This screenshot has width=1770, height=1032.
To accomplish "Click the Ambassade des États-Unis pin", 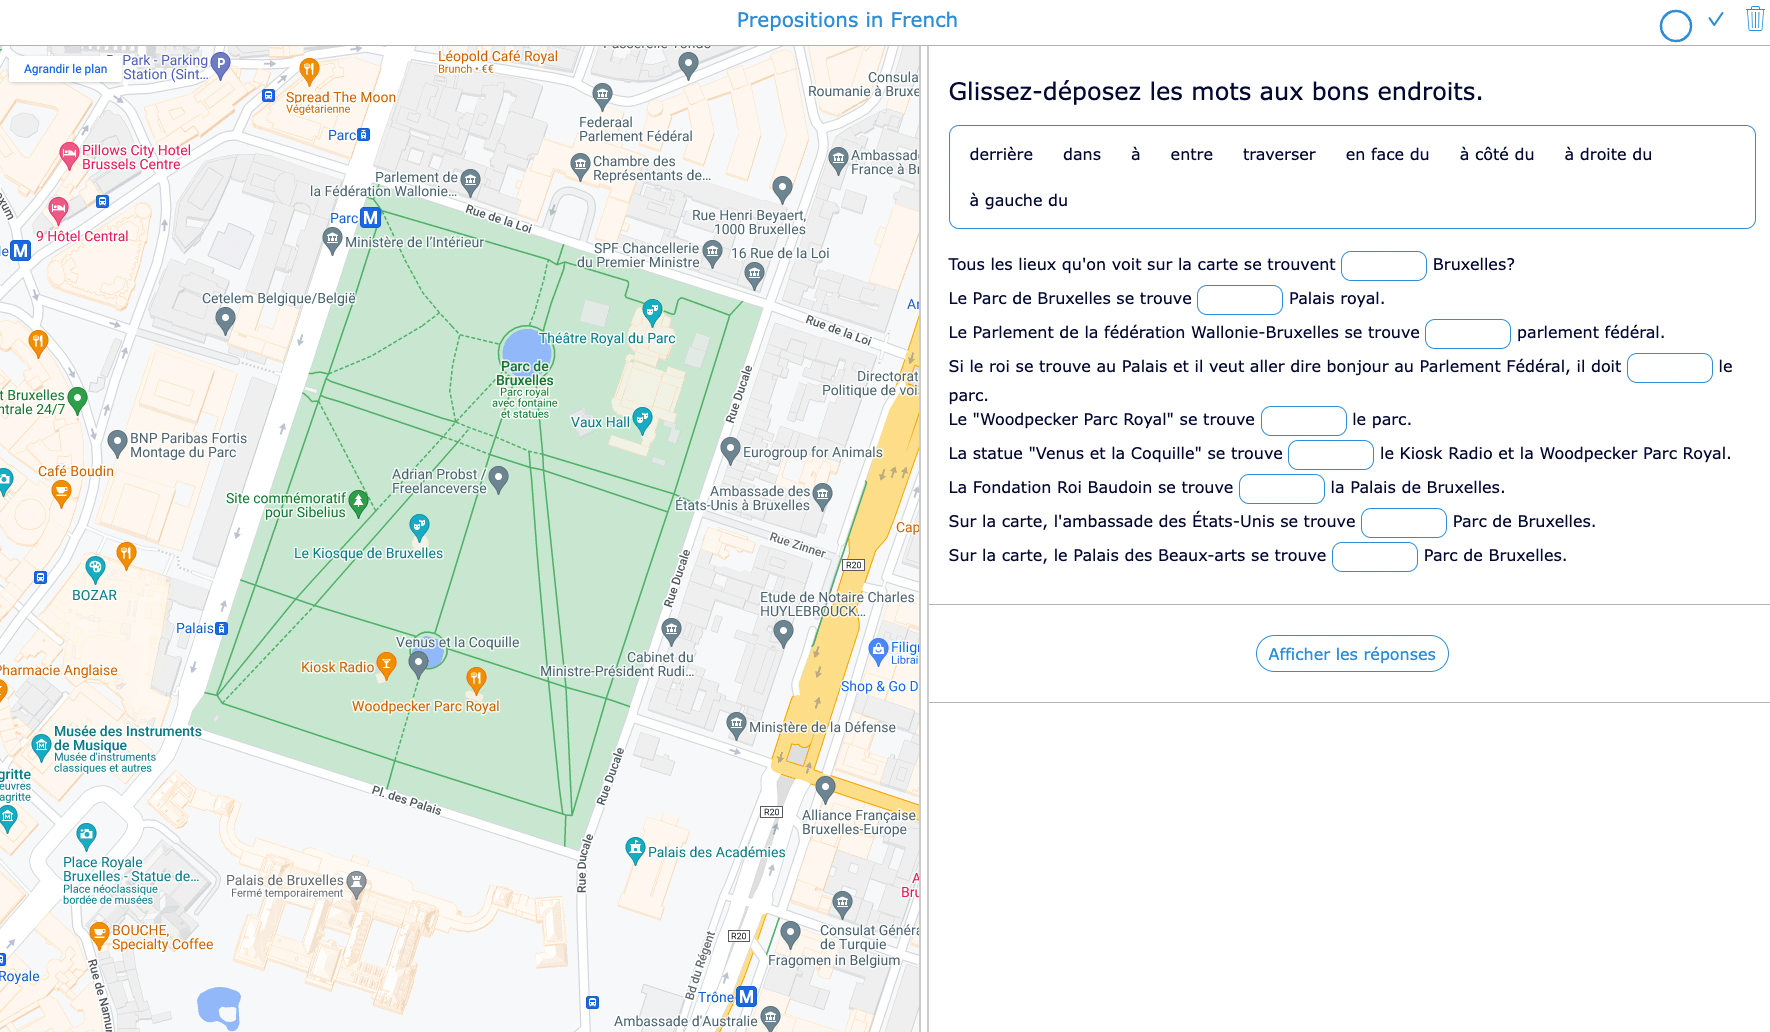I will point(822,496).
